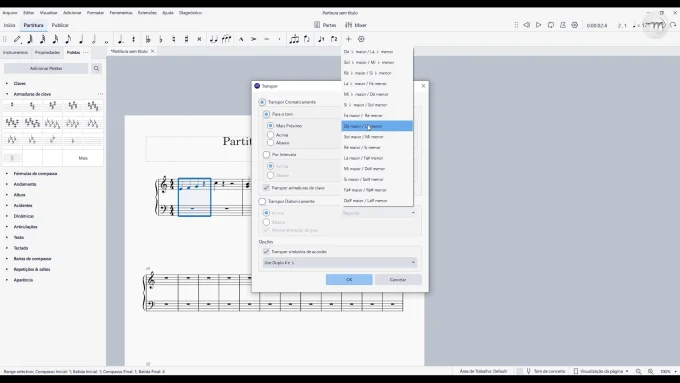
Task: Toggle the metronome icon
Action: (x=562, y=25)
